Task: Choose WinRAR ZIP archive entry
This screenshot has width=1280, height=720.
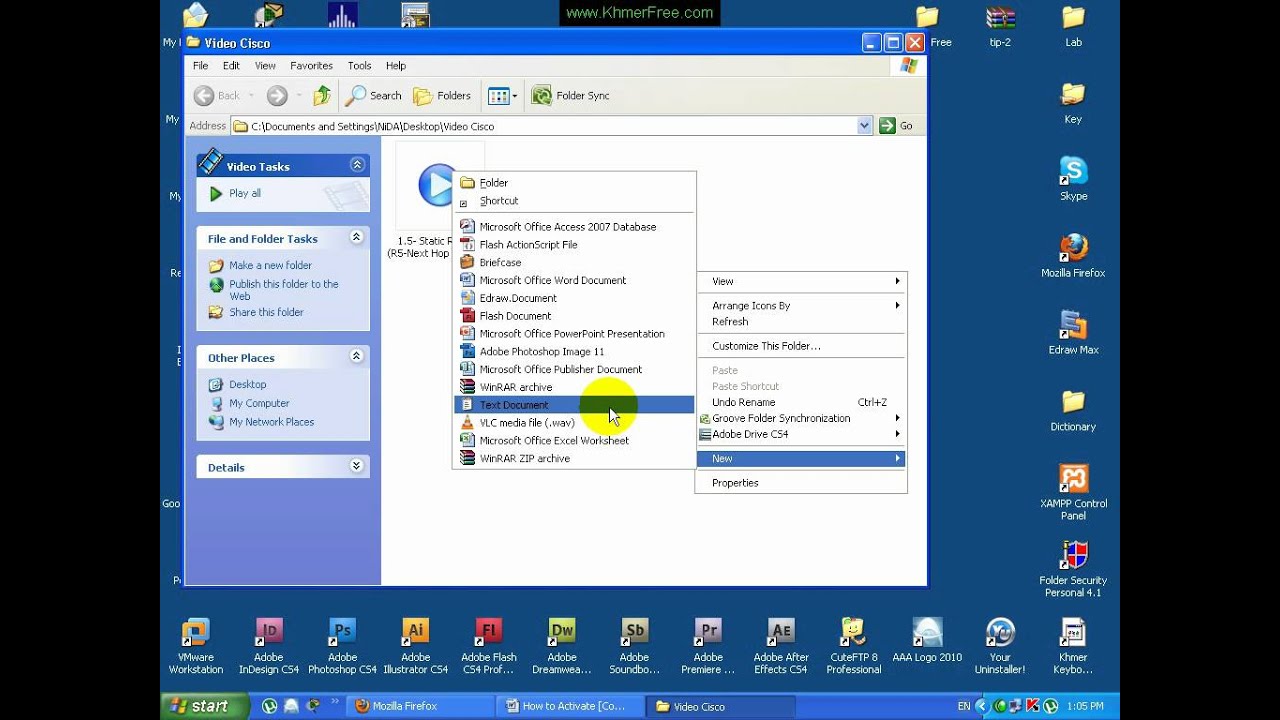Action: point(574,459)
